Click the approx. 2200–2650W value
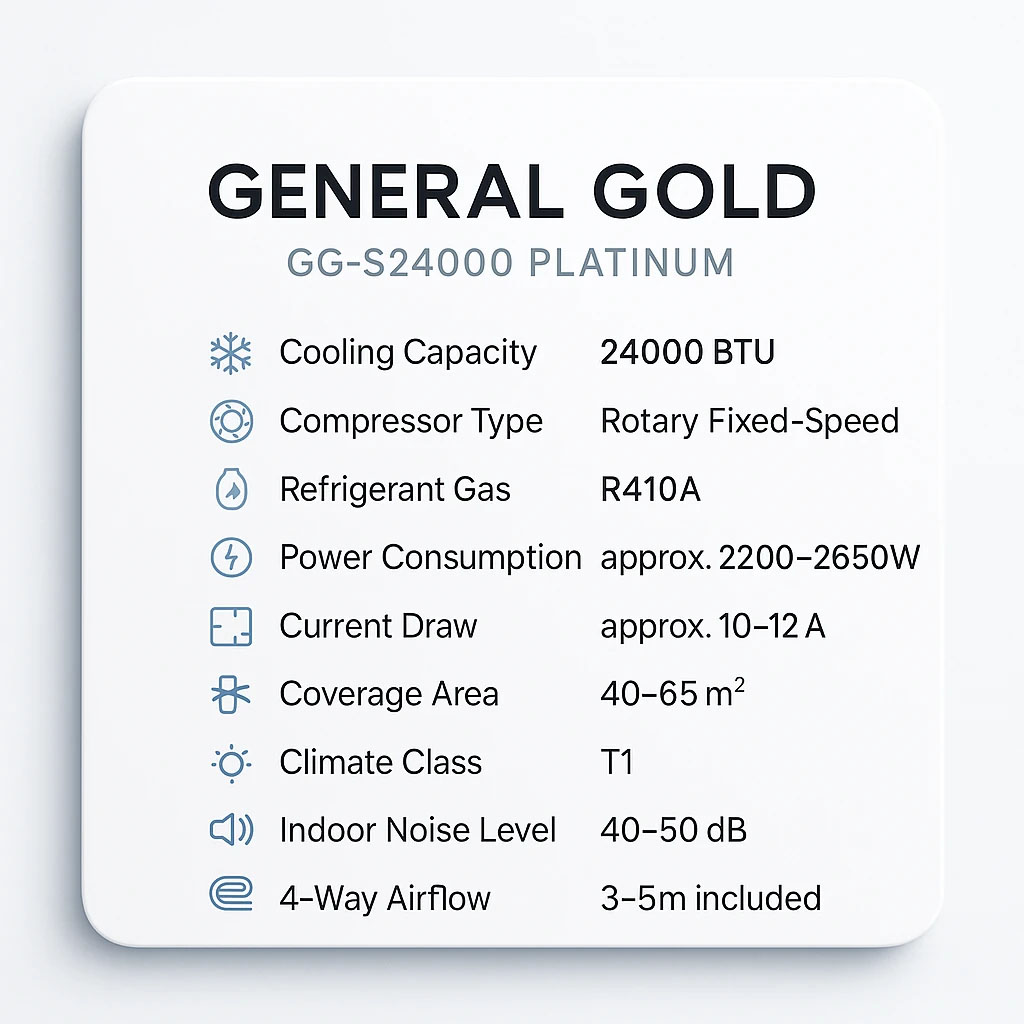Viewport: 1024px width, 1024px height. pyautogui.click(x=759, y=558)
